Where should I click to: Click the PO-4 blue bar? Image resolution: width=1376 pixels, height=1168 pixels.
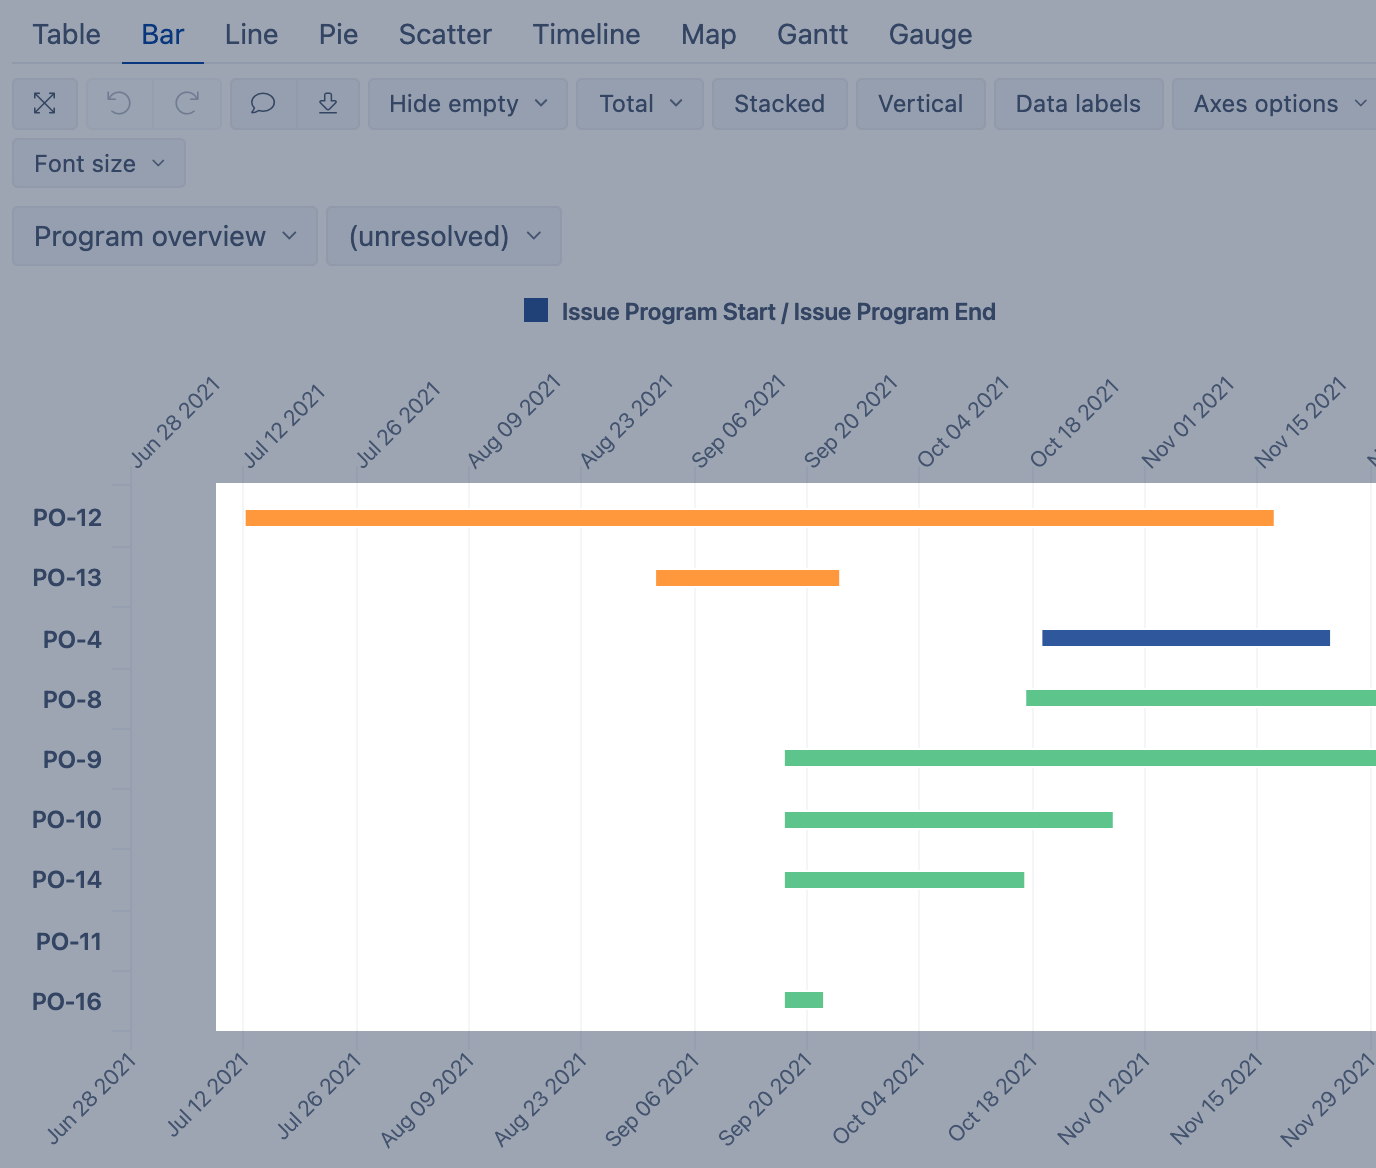tap(1185, 638)
